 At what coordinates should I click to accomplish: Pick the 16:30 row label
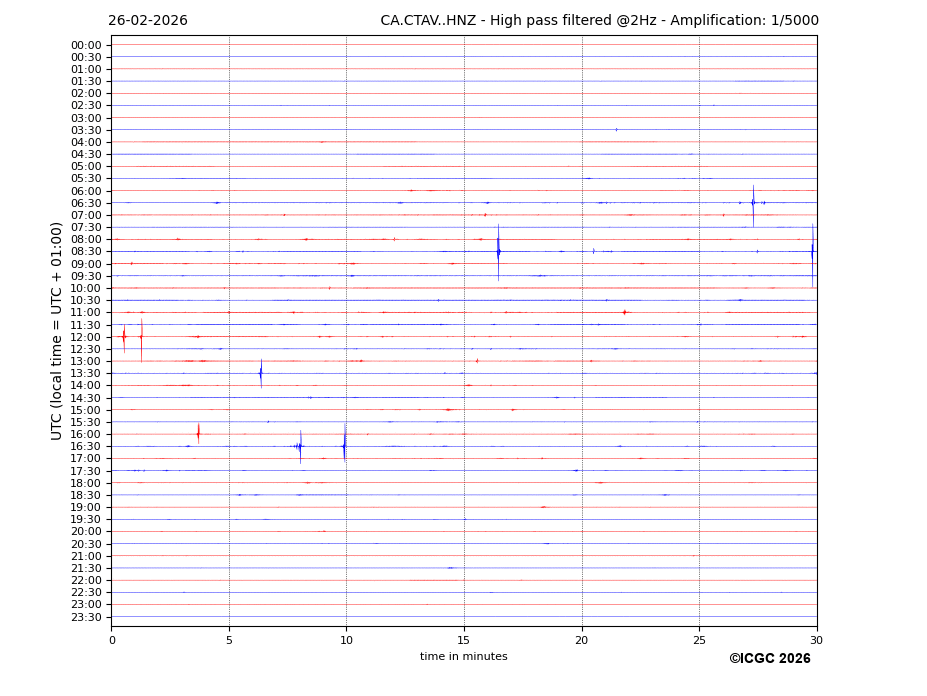click(86, 447)
